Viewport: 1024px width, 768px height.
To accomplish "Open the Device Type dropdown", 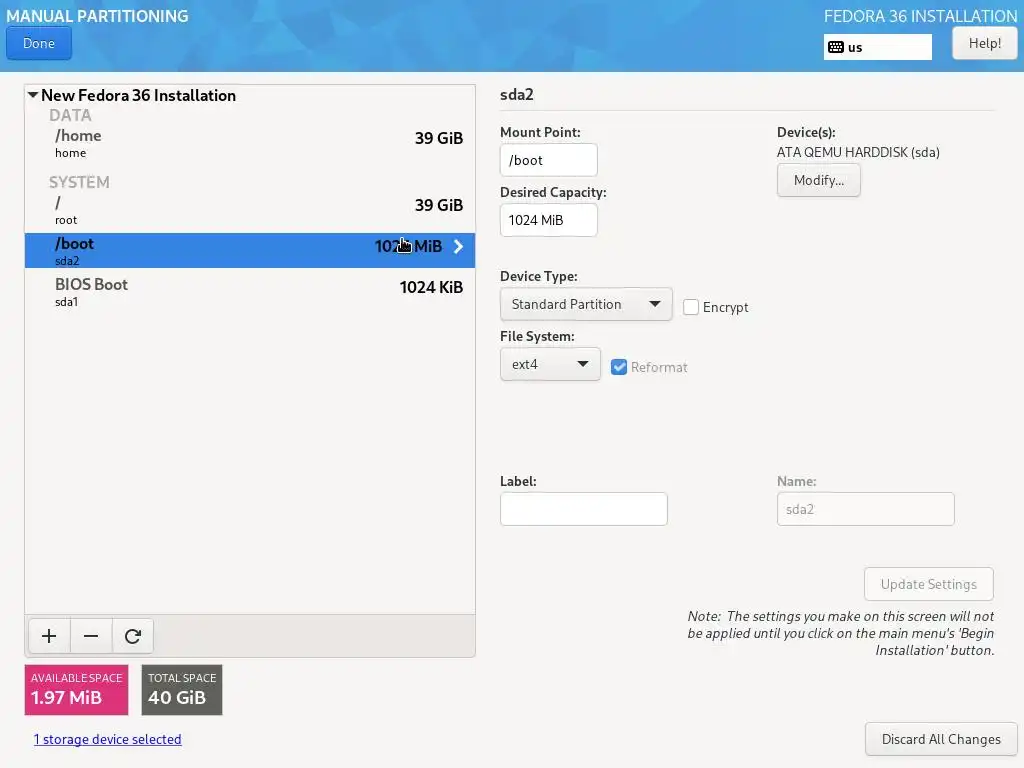I will coord(586,304).
